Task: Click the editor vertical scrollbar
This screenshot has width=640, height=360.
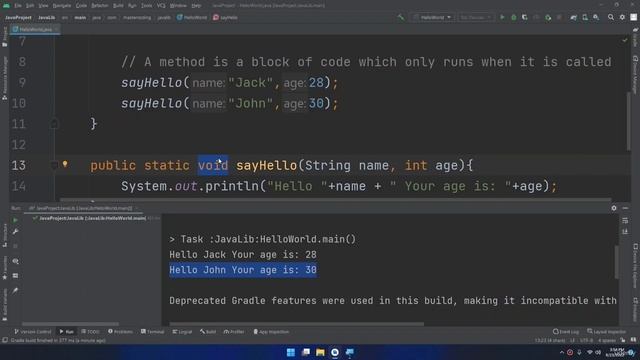Action: (x=628, y=120)
